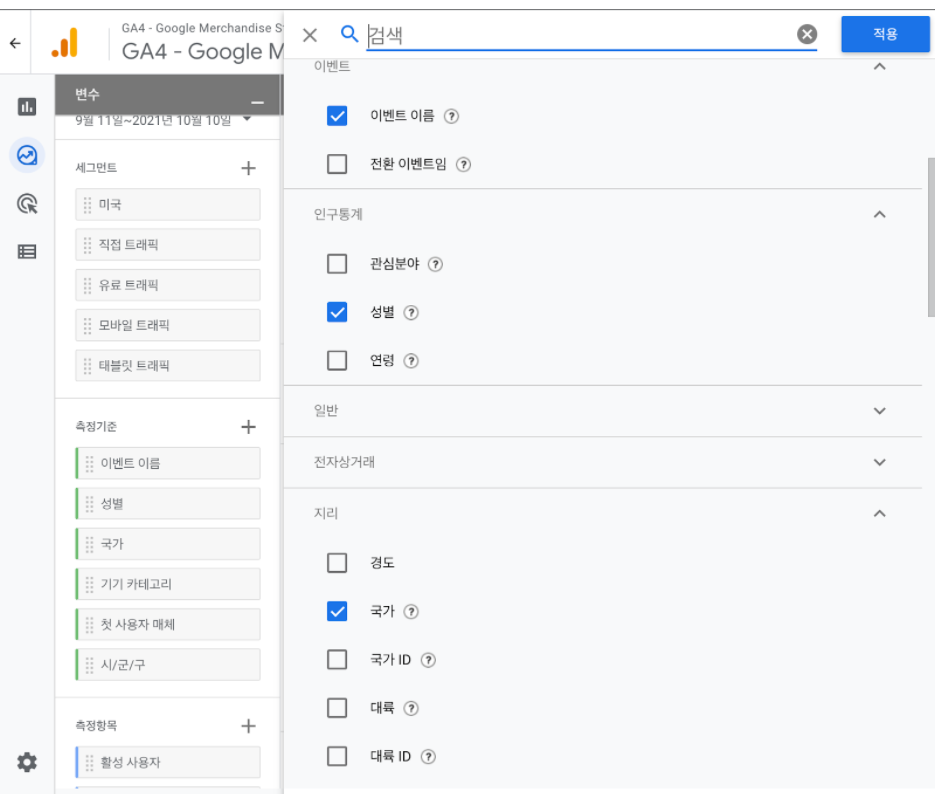Collapse the 지리 section
Image resolution: width=946 pixels, height=797 pixels.
tap(880, 513)
